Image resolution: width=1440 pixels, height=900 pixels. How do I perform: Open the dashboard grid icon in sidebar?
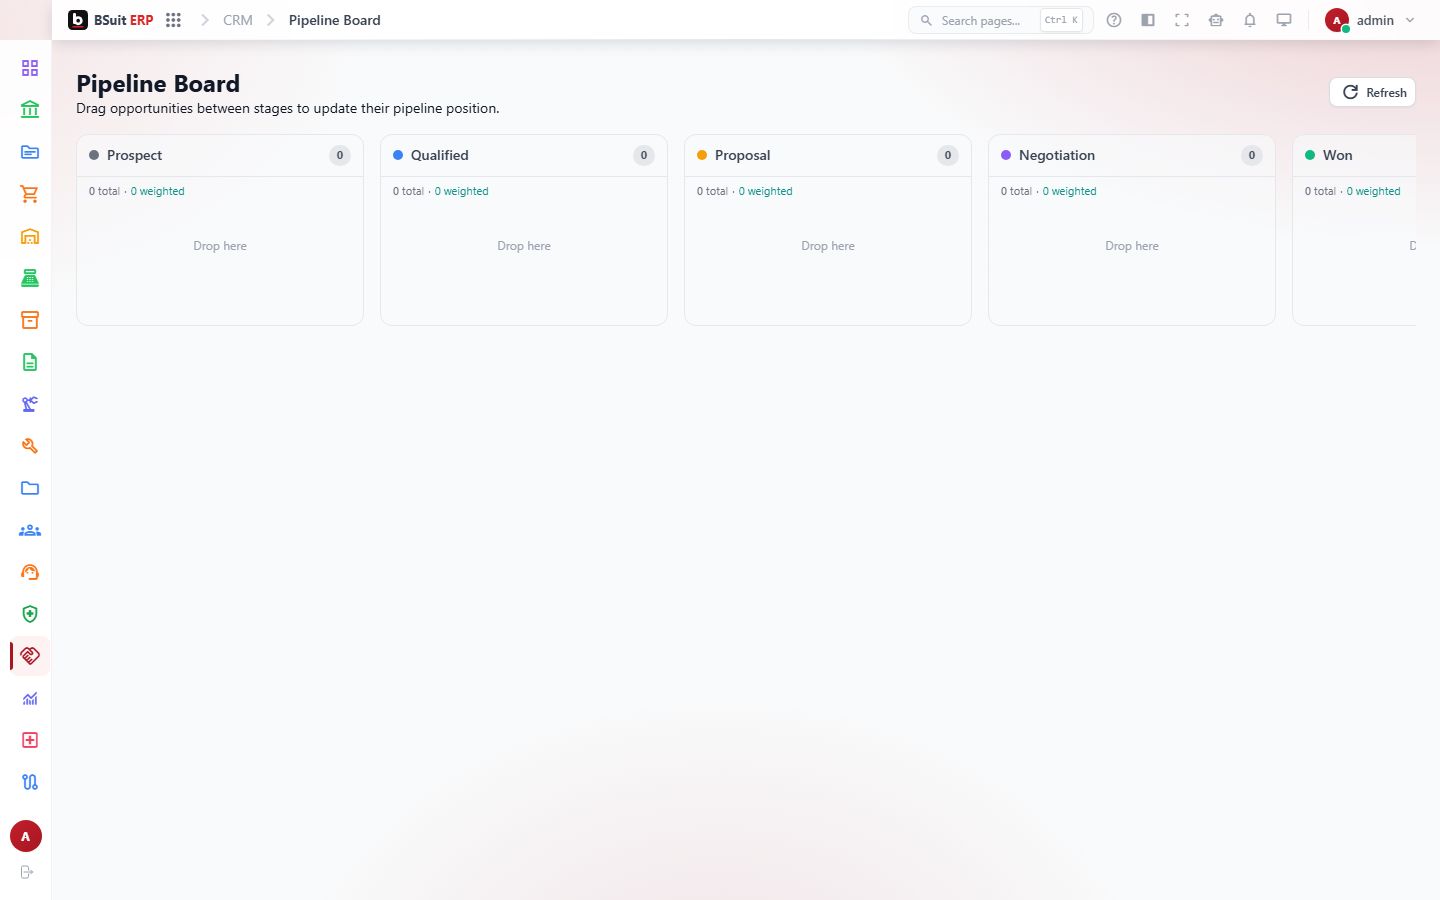[x=30, y=68]
